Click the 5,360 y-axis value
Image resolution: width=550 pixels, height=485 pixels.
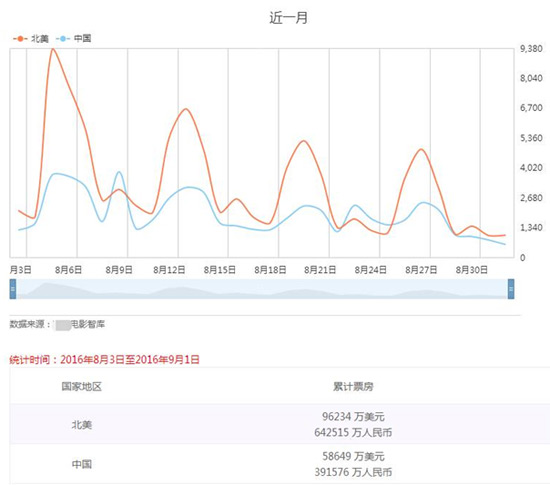tap(531, 138)
